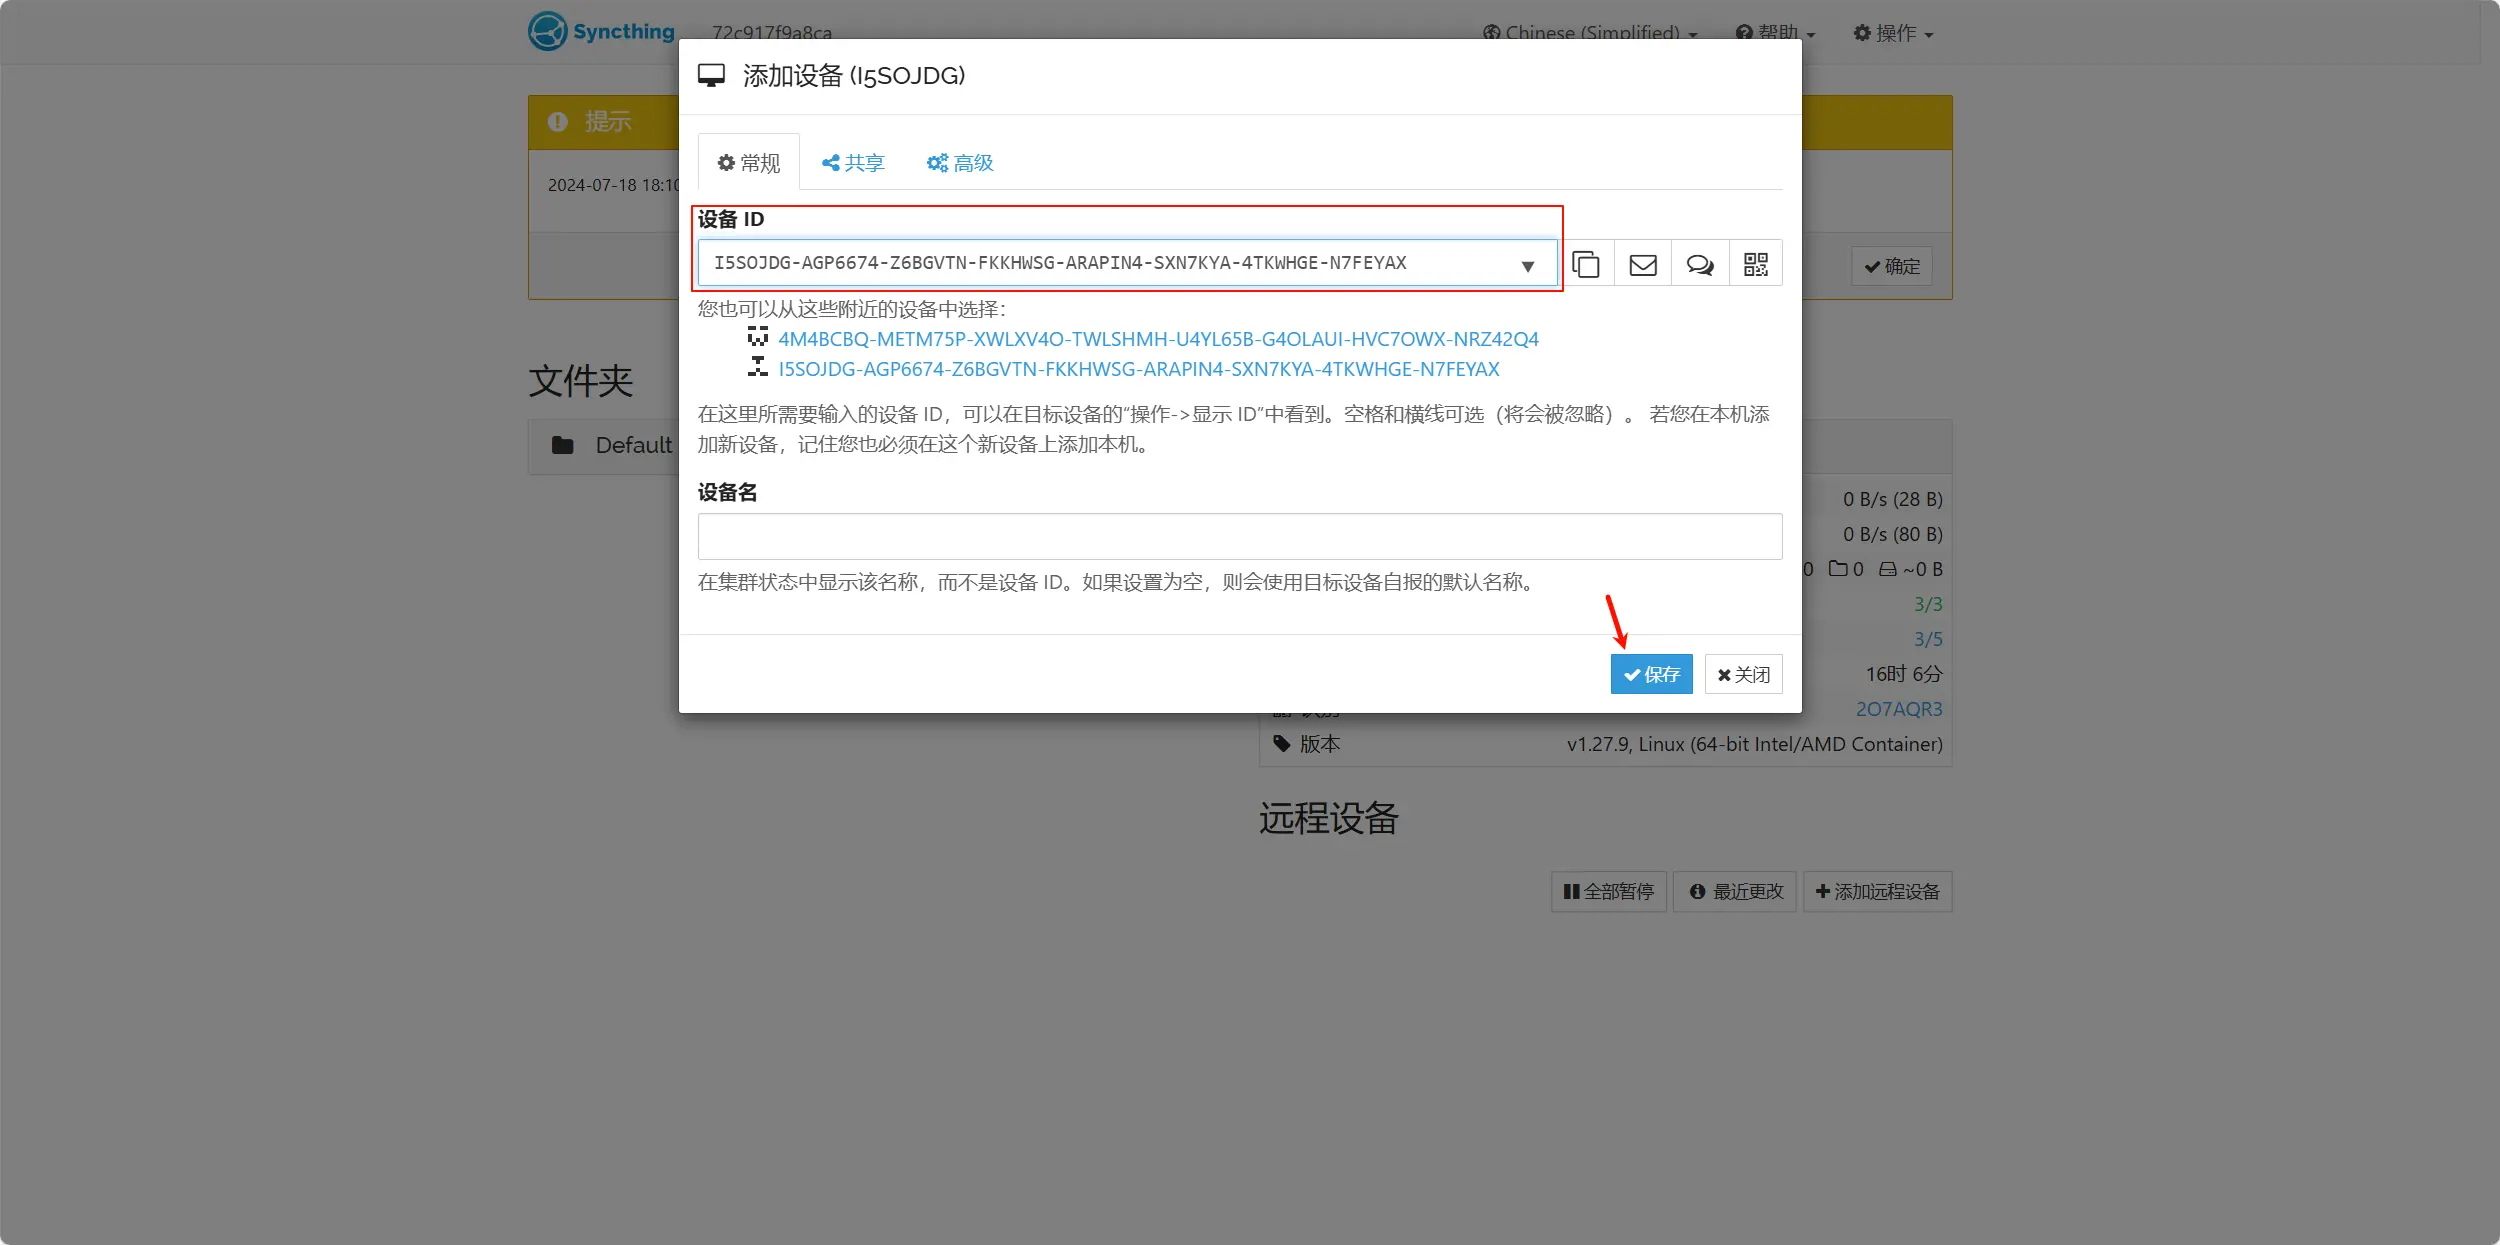Image resolution: width=2500 pixels, height=1245 pixels.
Task: Open the 操作 actions menu
Action: pyautogui.click(x=1892, y=32)
